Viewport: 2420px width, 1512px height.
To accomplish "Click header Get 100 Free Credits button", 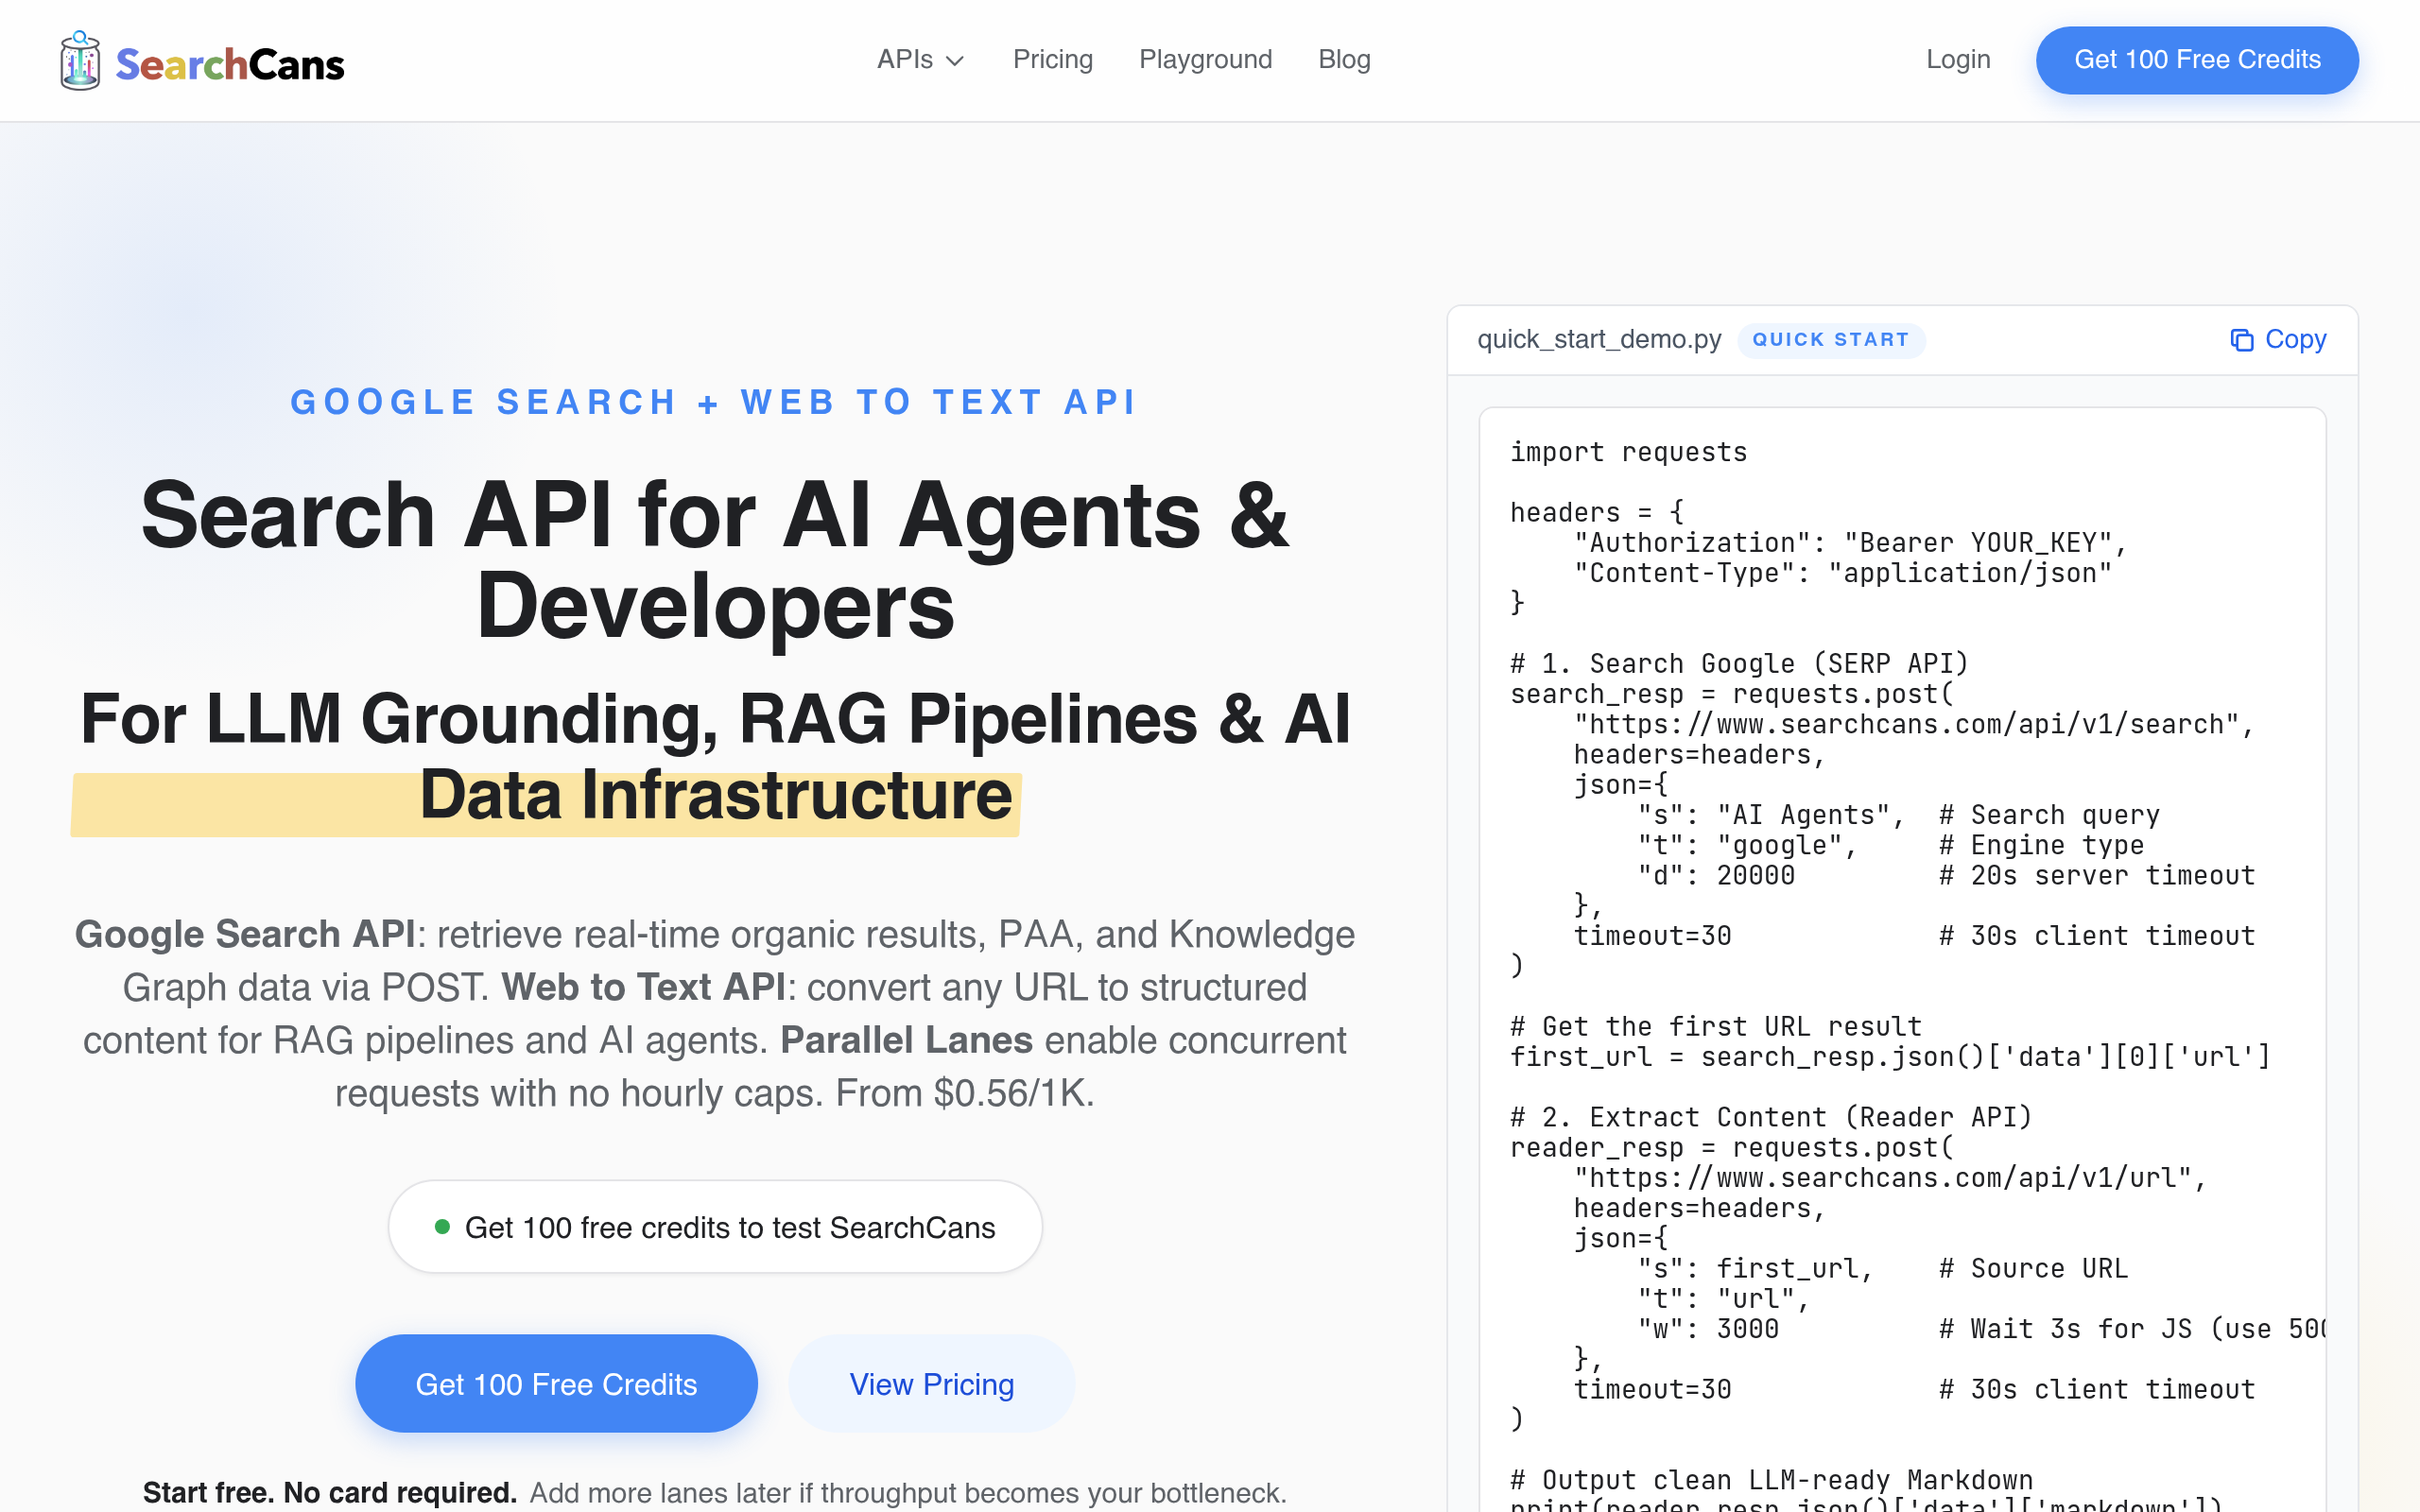I will pos(2197,60).
